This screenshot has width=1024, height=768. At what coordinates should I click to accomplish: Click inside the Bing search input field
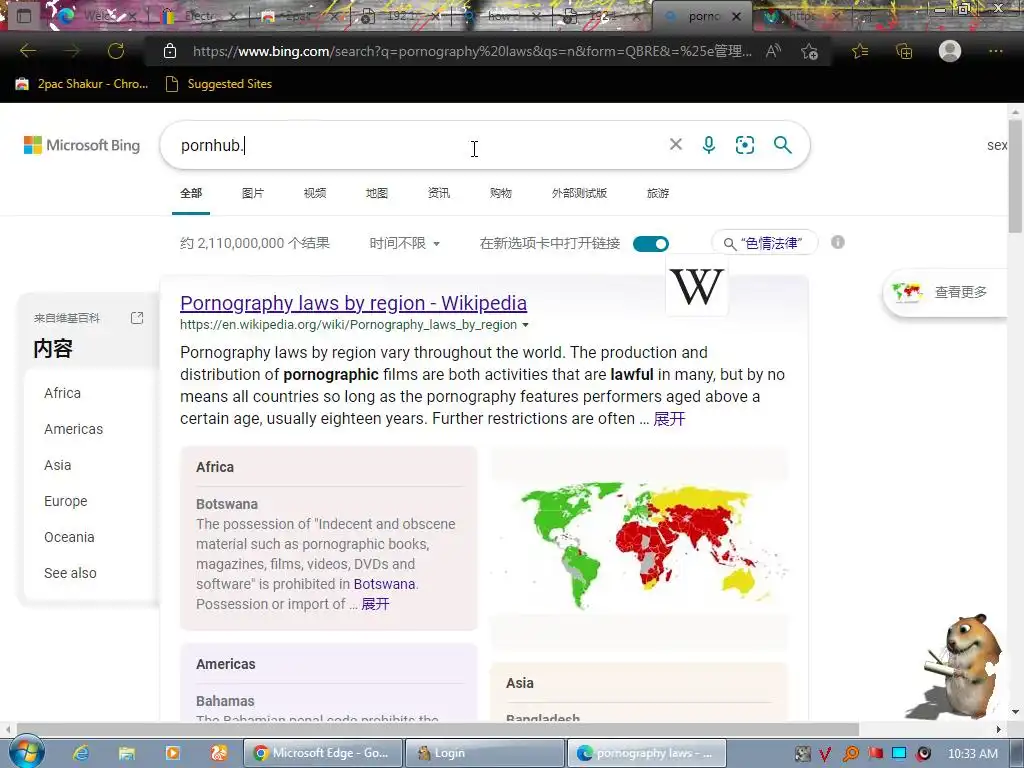click(x=418, y=145)
